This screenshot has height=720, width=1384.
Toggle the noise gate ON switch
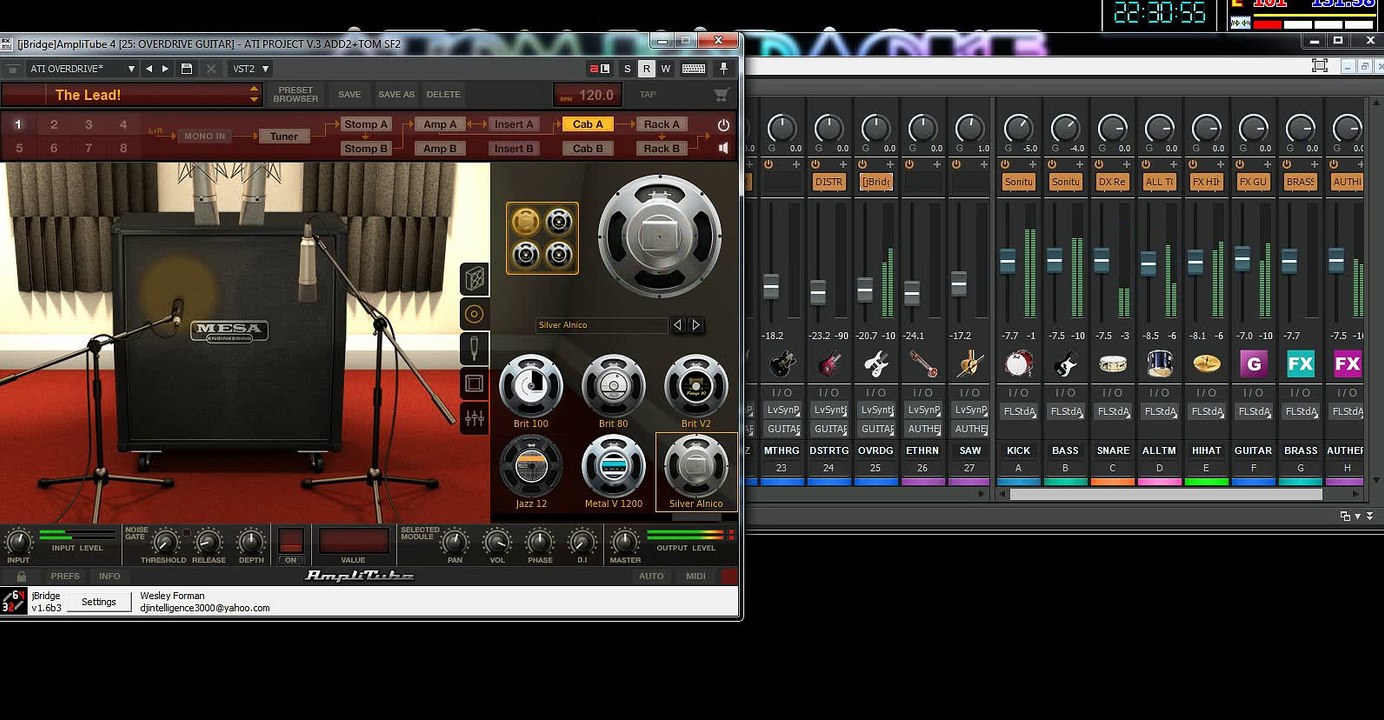(x=291, y=541)
